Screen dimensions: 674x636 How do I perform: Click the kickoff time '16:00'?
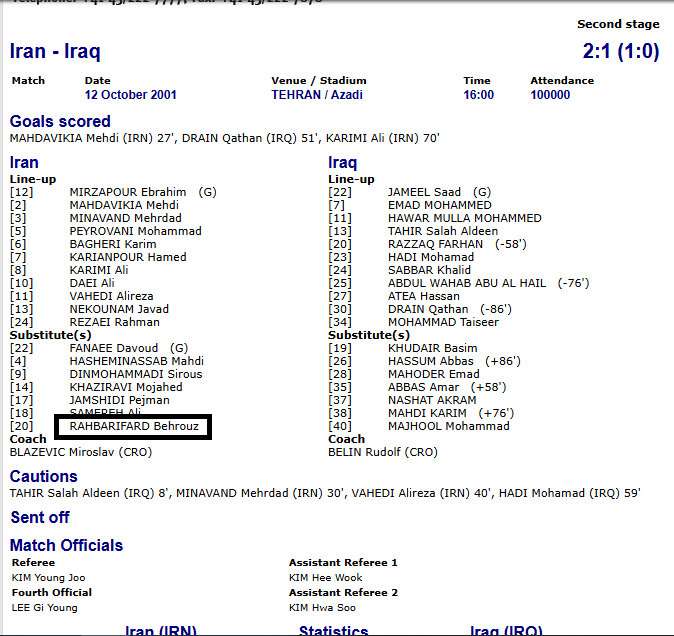tap(478, 95)
